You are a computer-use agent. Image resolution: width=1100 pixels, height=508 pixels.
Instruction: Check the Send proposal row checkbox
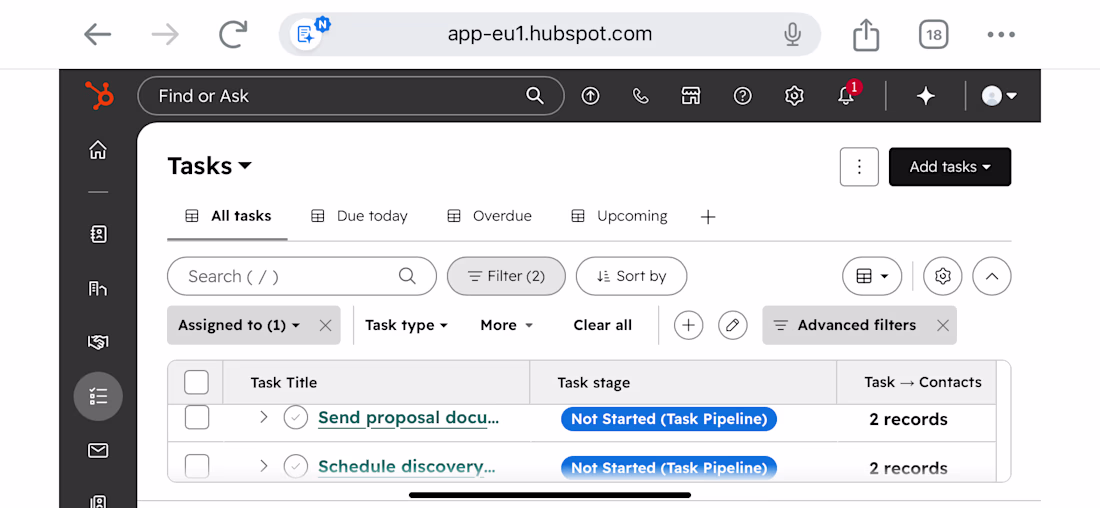click(x=196, y=417)
